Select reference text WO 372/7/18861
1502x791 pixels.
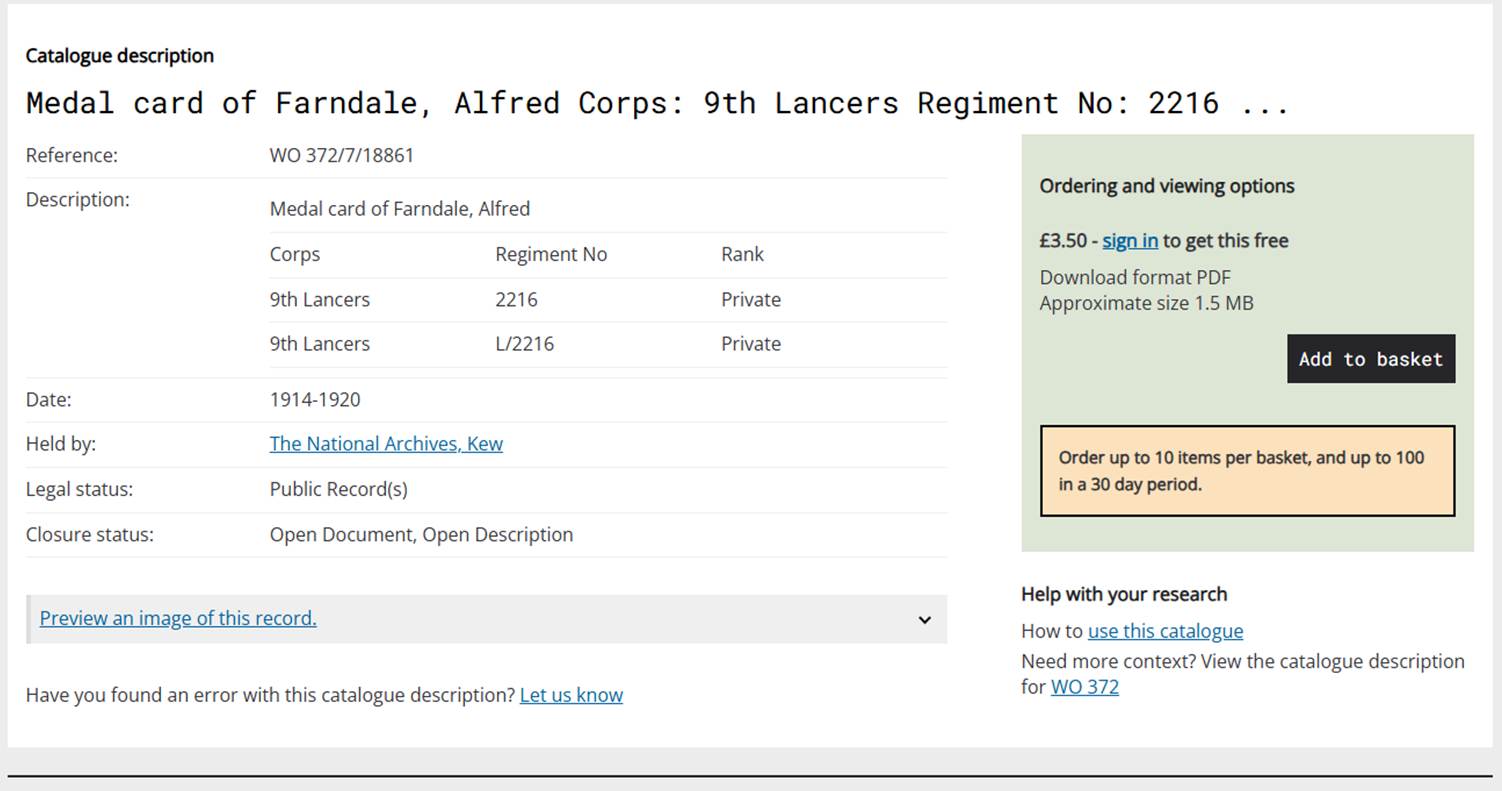tap(342, 155)
